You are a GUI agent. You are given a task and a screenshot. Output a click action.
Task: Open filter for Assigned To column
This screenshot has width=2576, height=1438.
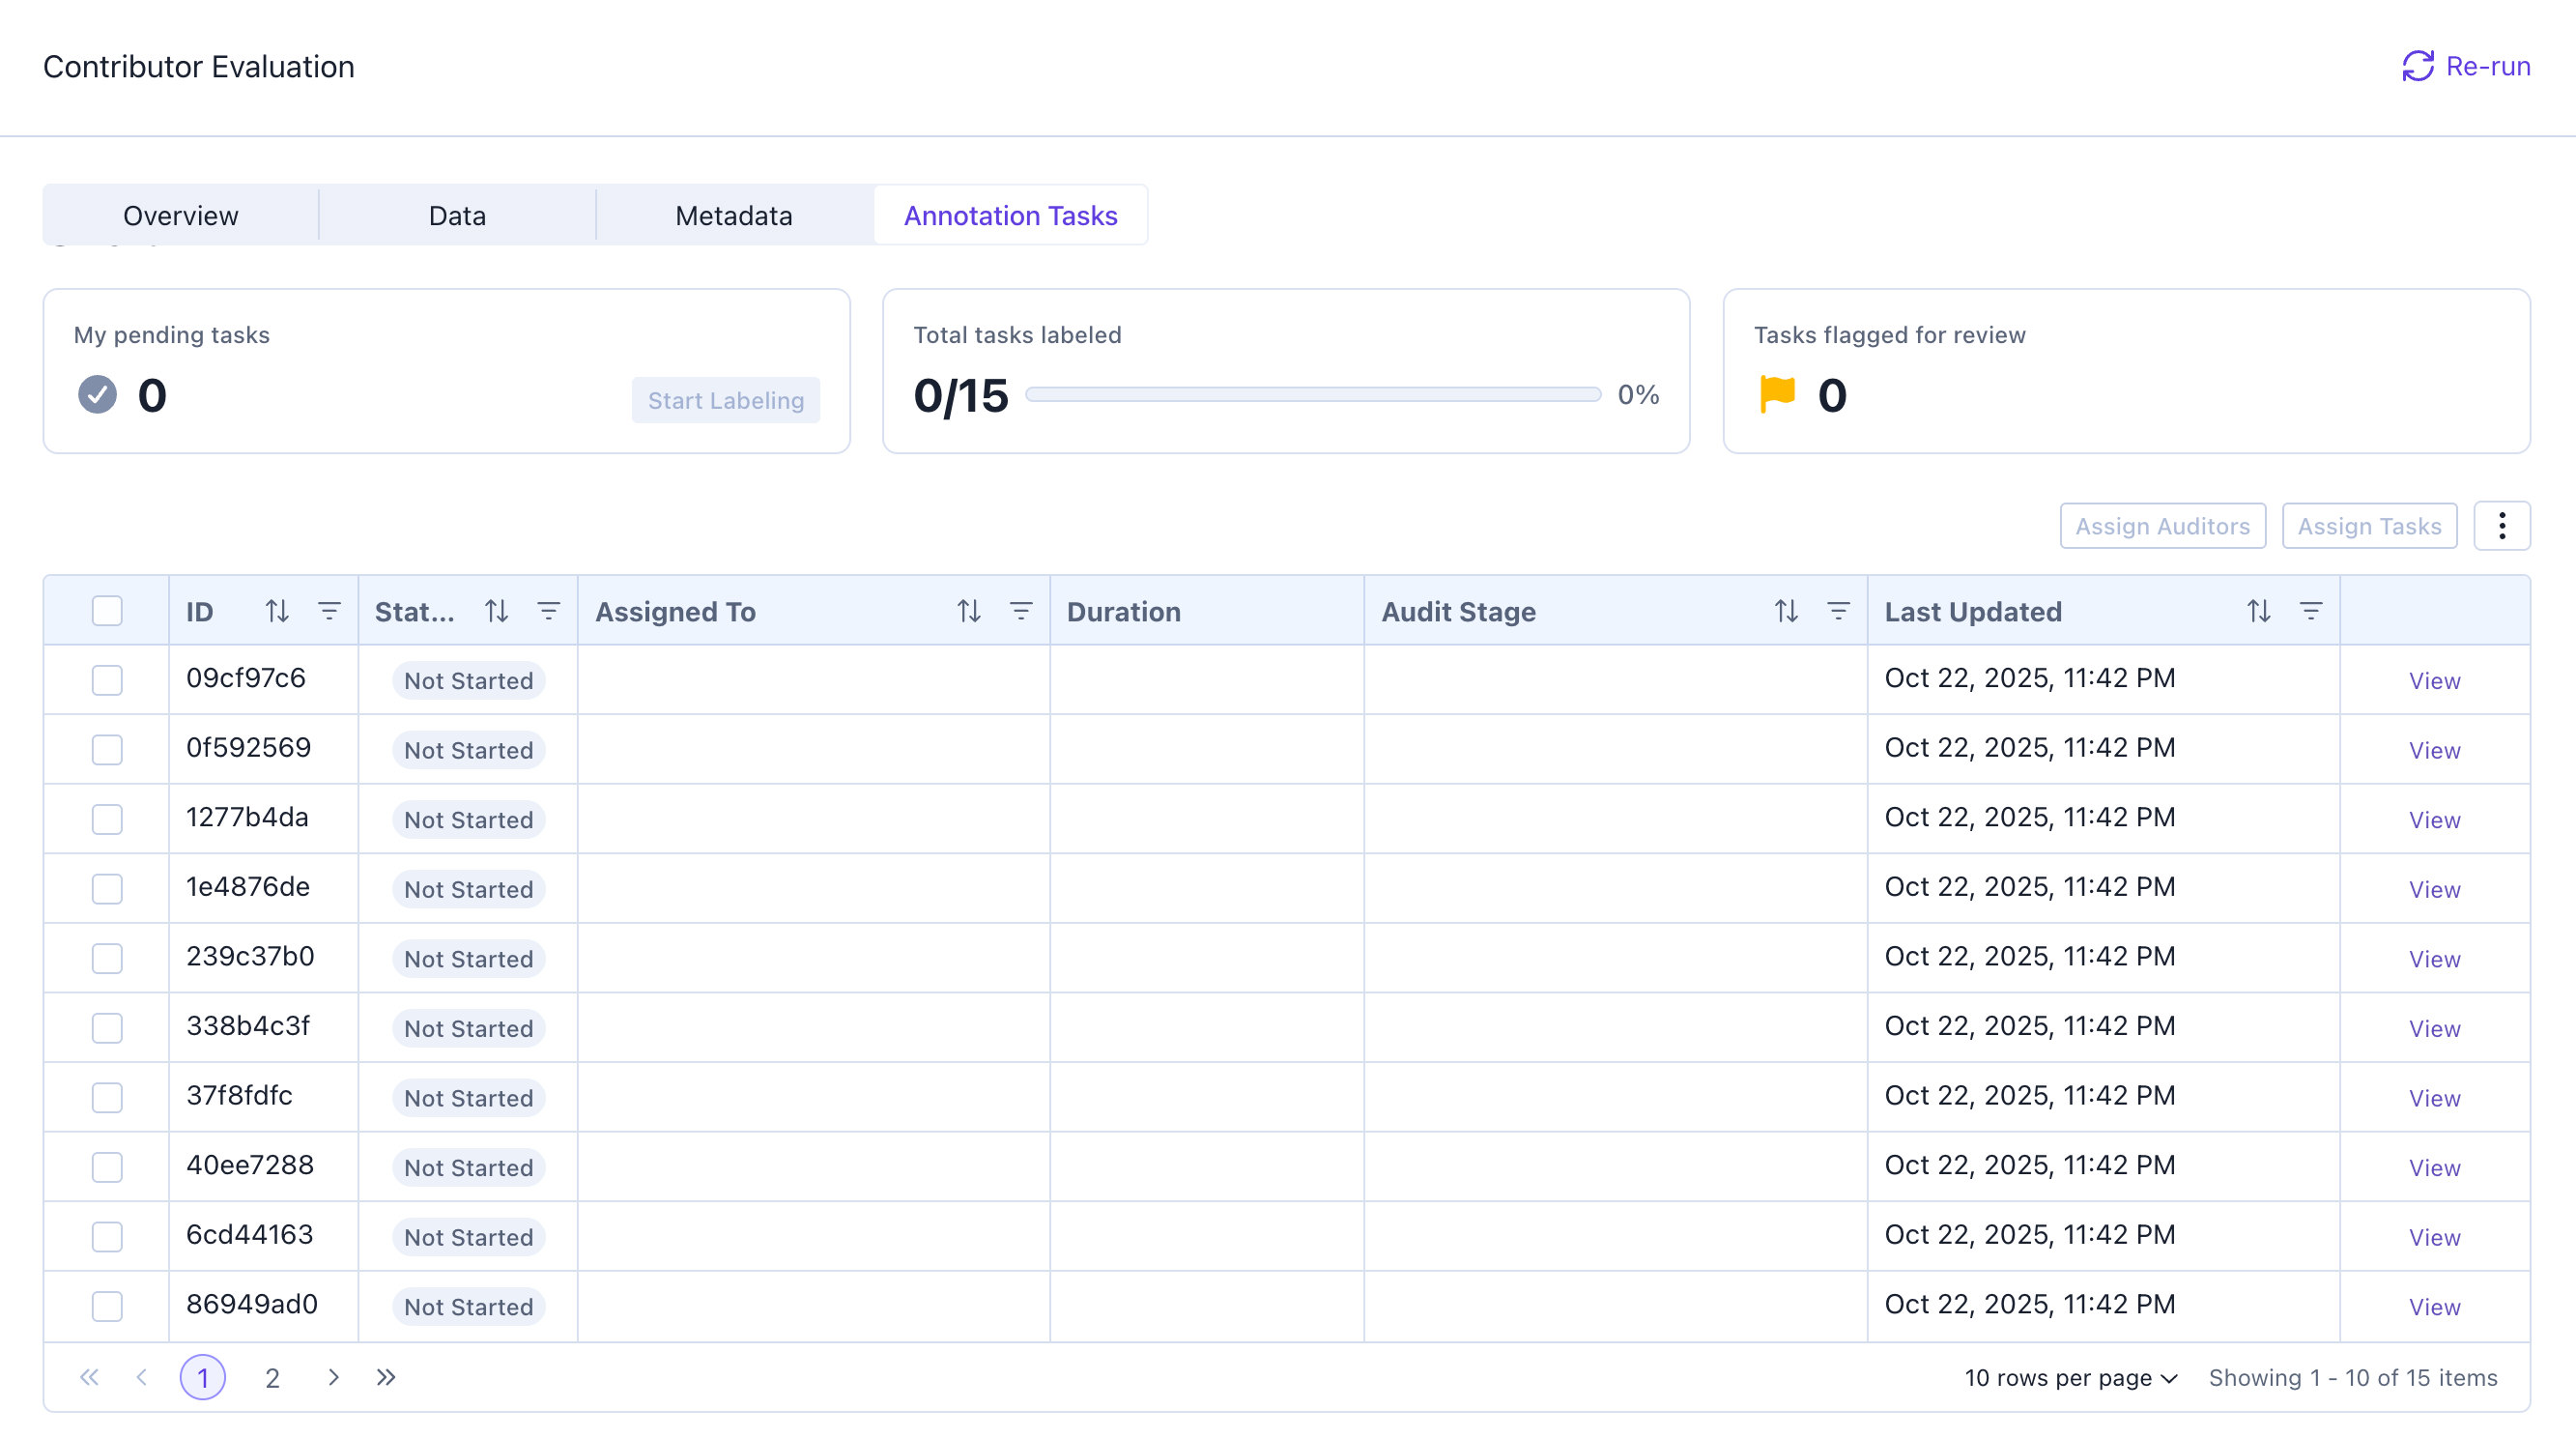point(1020,611)
